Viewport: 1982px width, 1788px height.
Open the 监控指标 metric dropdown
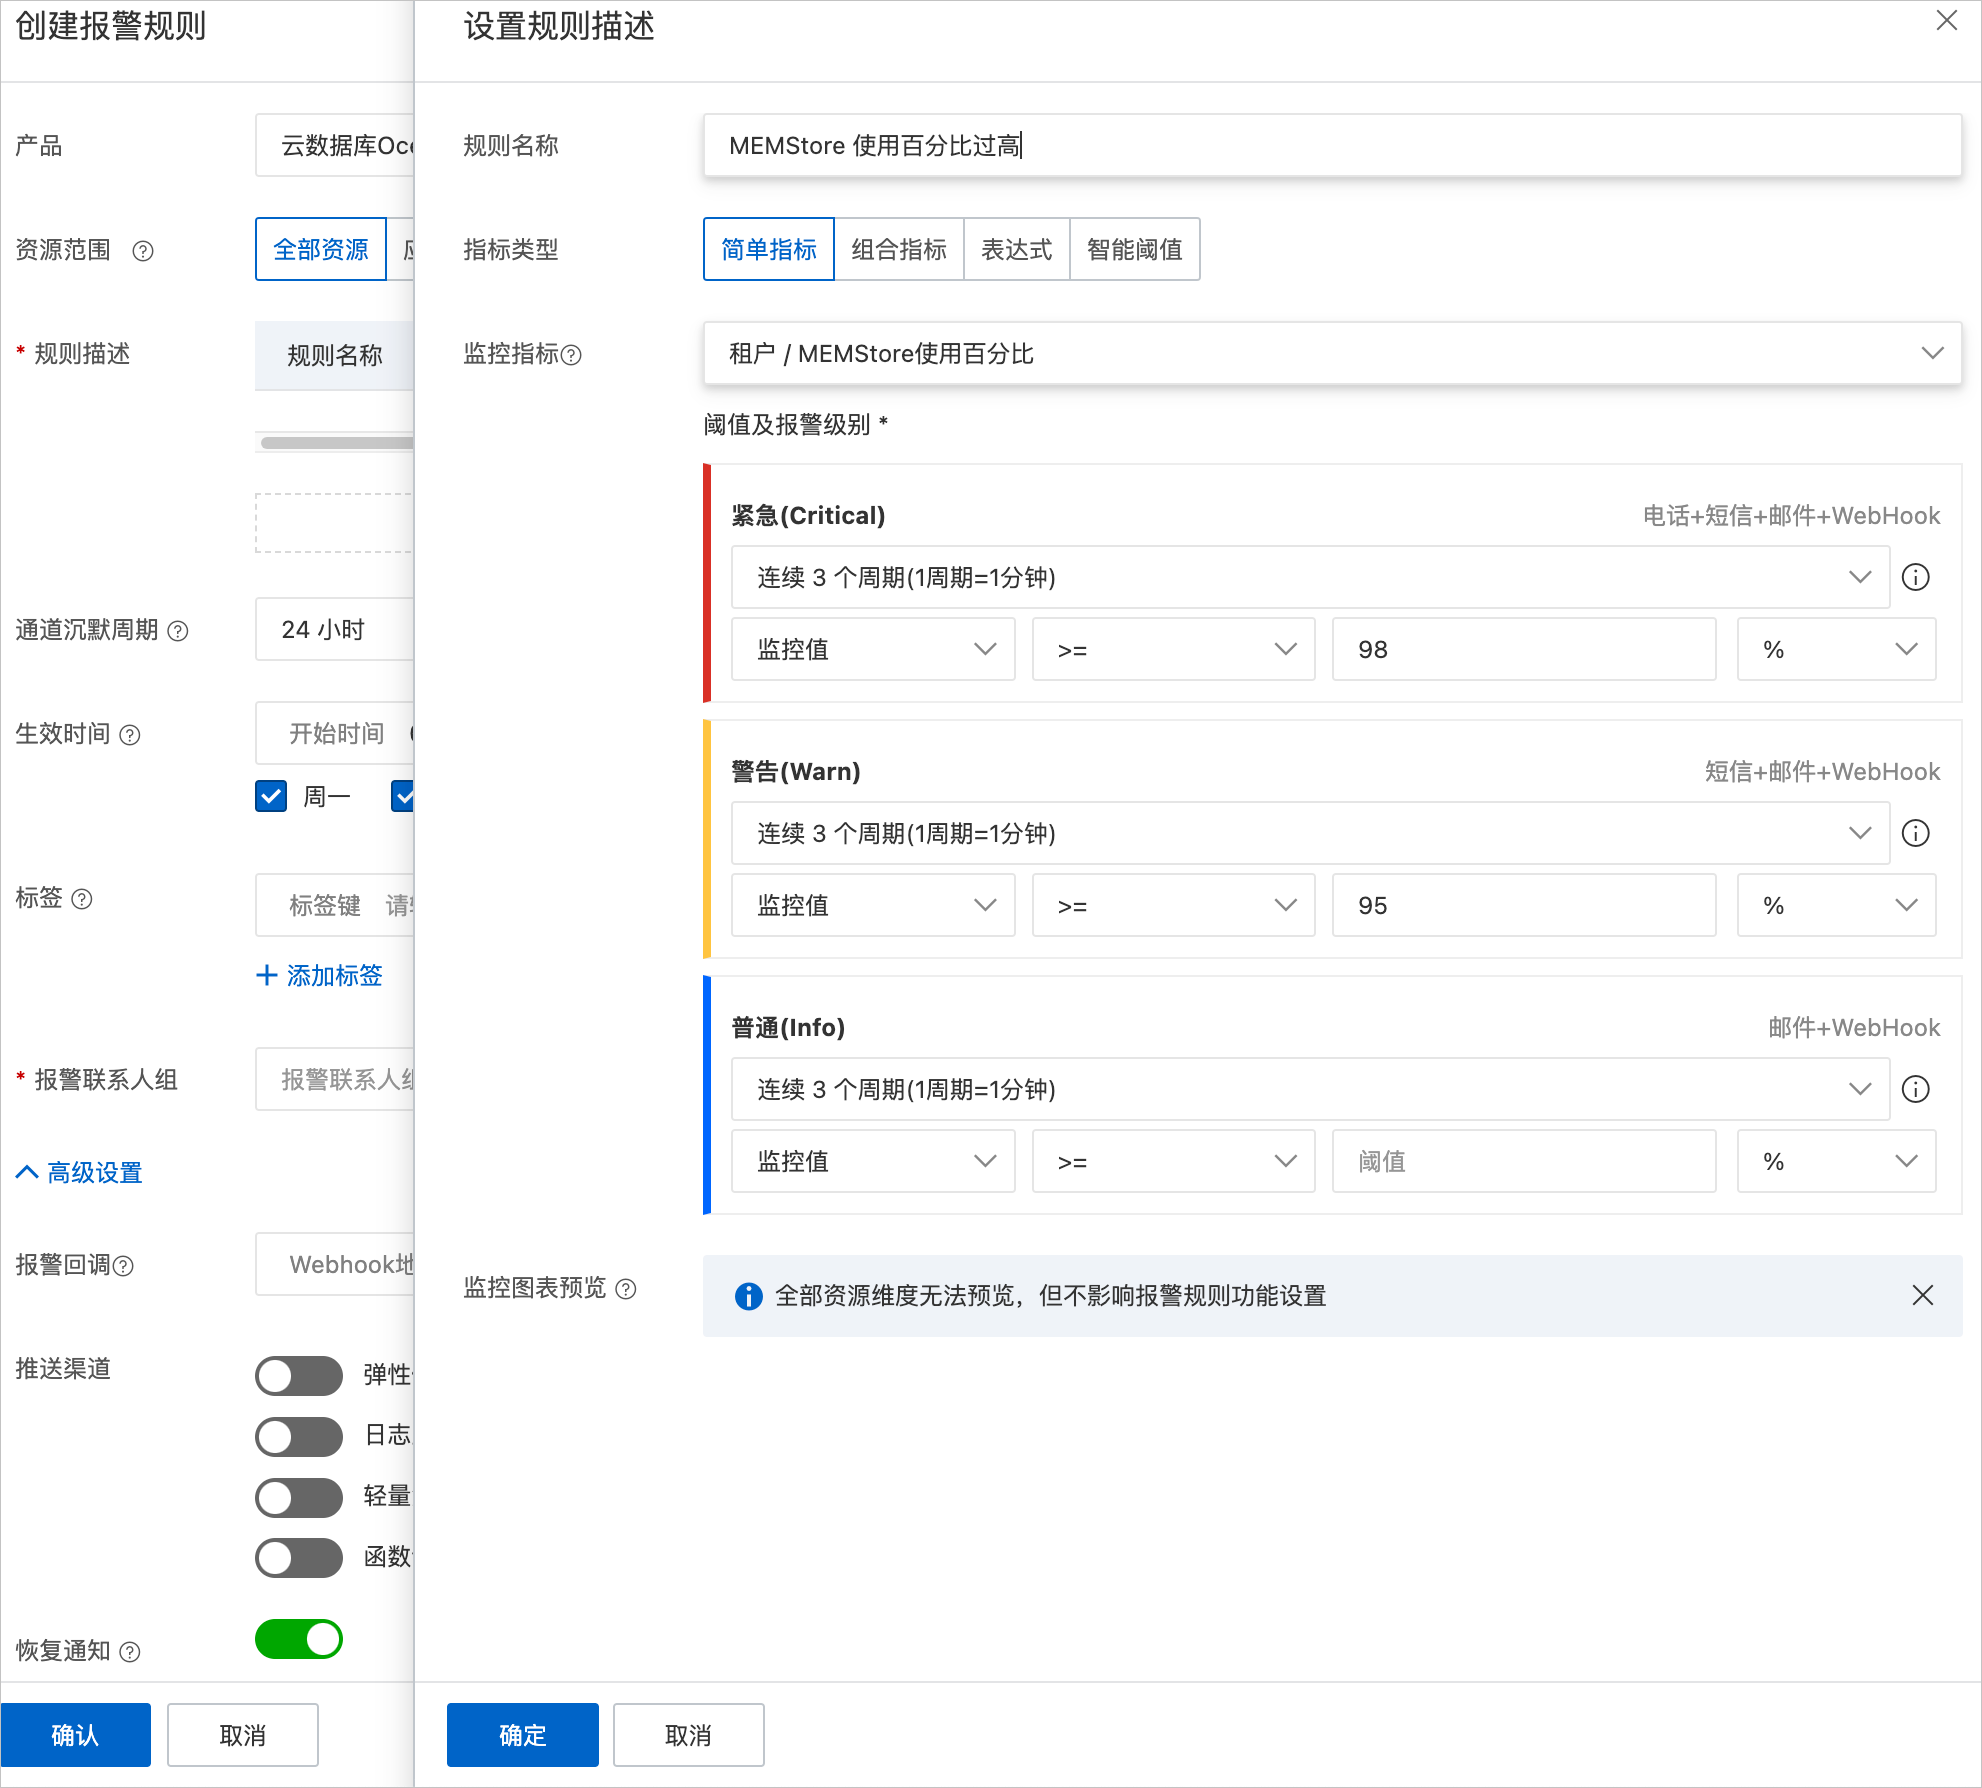coord(1331,353)
